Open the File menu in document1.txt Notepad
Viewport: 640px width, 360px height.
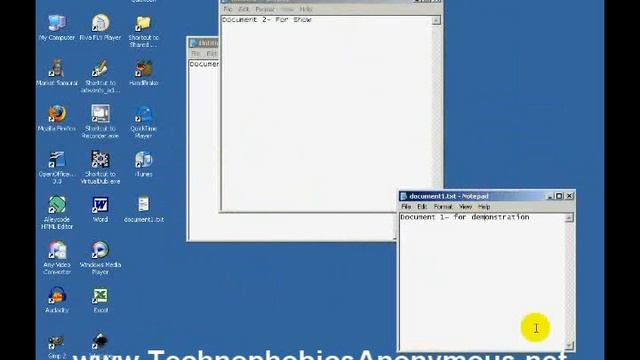(406, 207)
